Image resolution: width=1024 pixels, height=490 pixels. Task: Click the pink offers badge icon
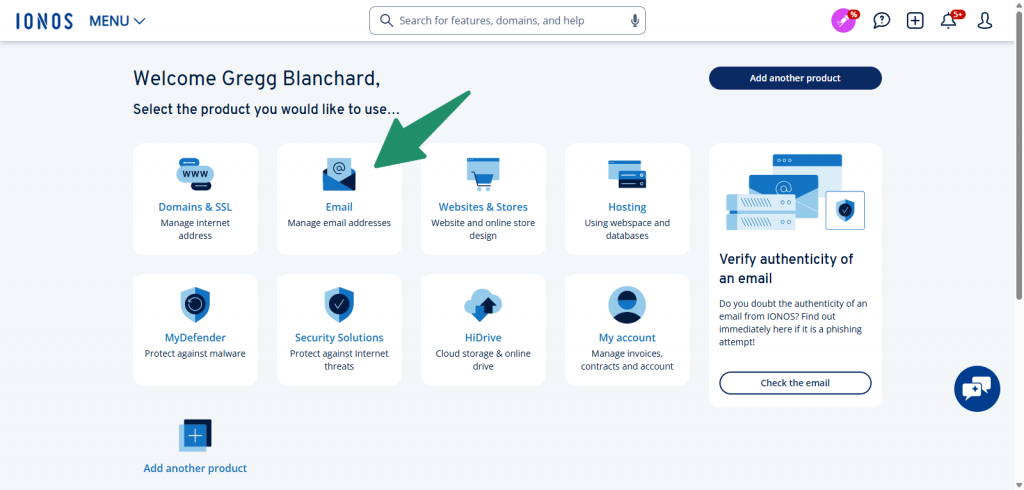845,21
